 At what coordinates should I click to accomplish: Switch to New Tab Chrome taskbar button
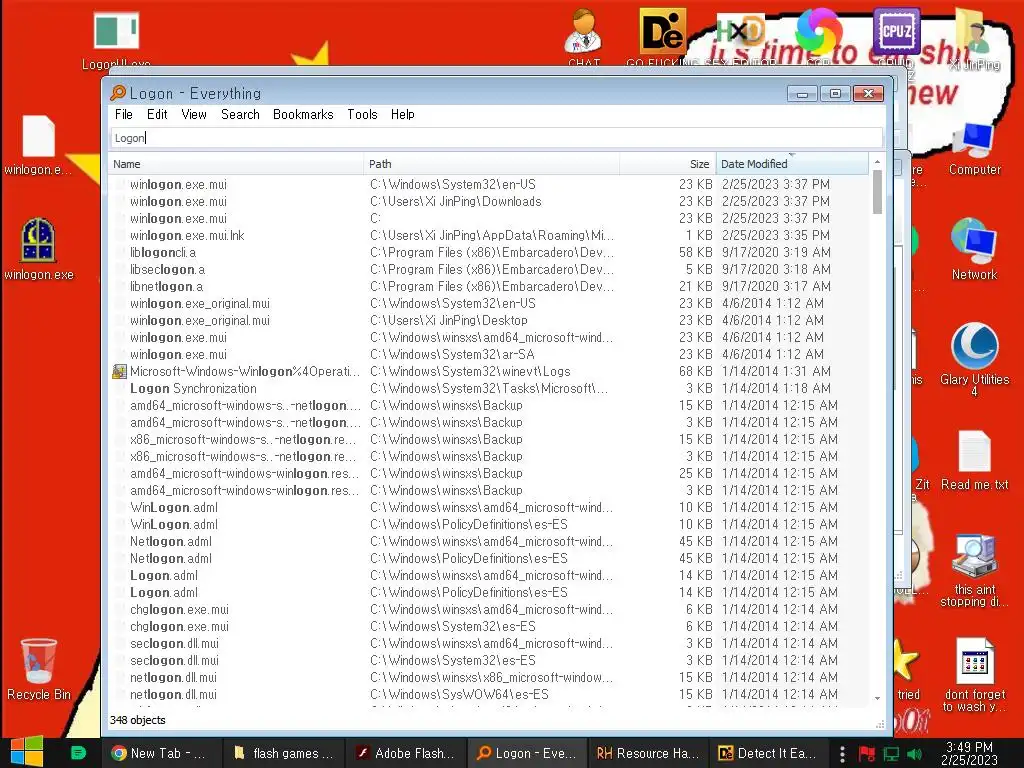pyautogui.click(x=161, y=753)
